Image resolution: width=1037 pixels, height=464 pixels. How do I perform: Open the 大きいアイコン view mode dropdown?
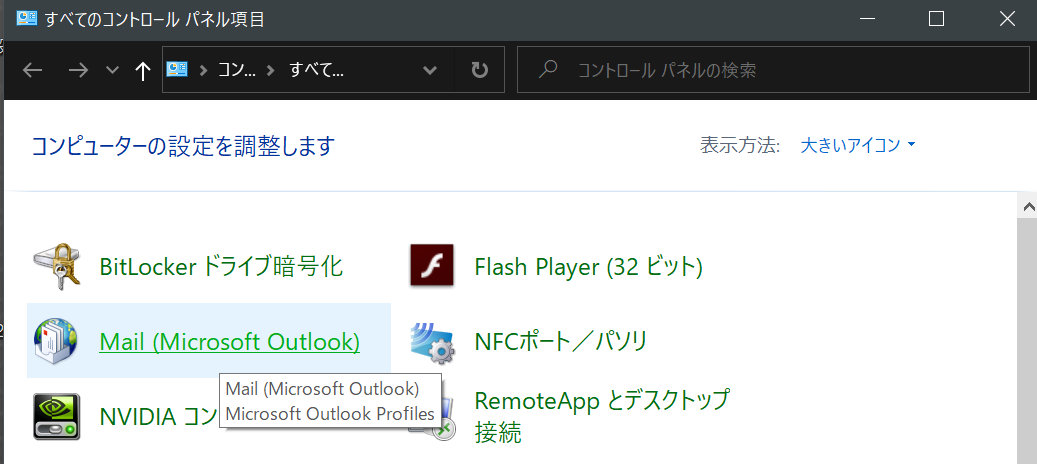point(858,145)
